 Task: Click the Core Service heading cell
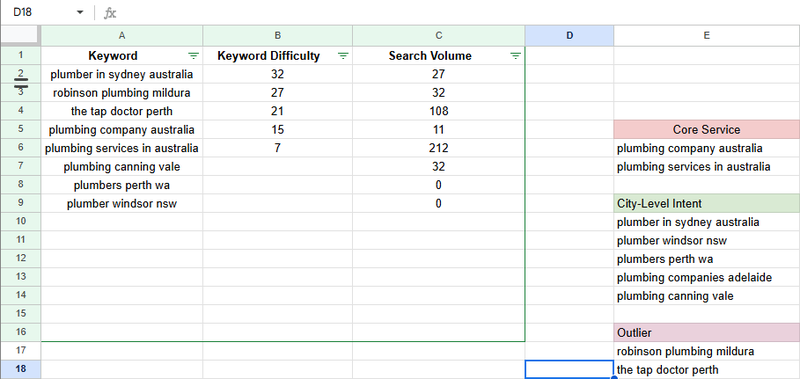point(707,130)
